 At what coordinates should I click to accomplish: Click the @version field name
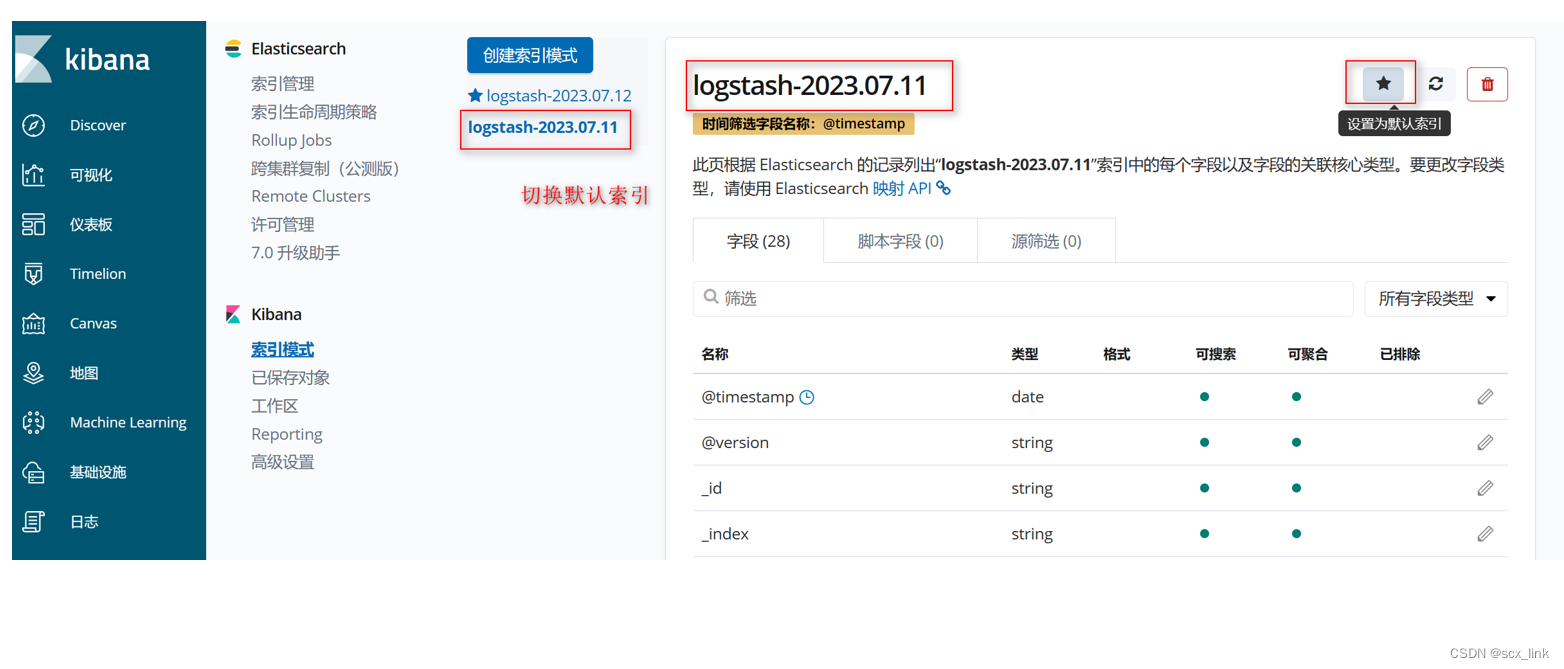735,442
